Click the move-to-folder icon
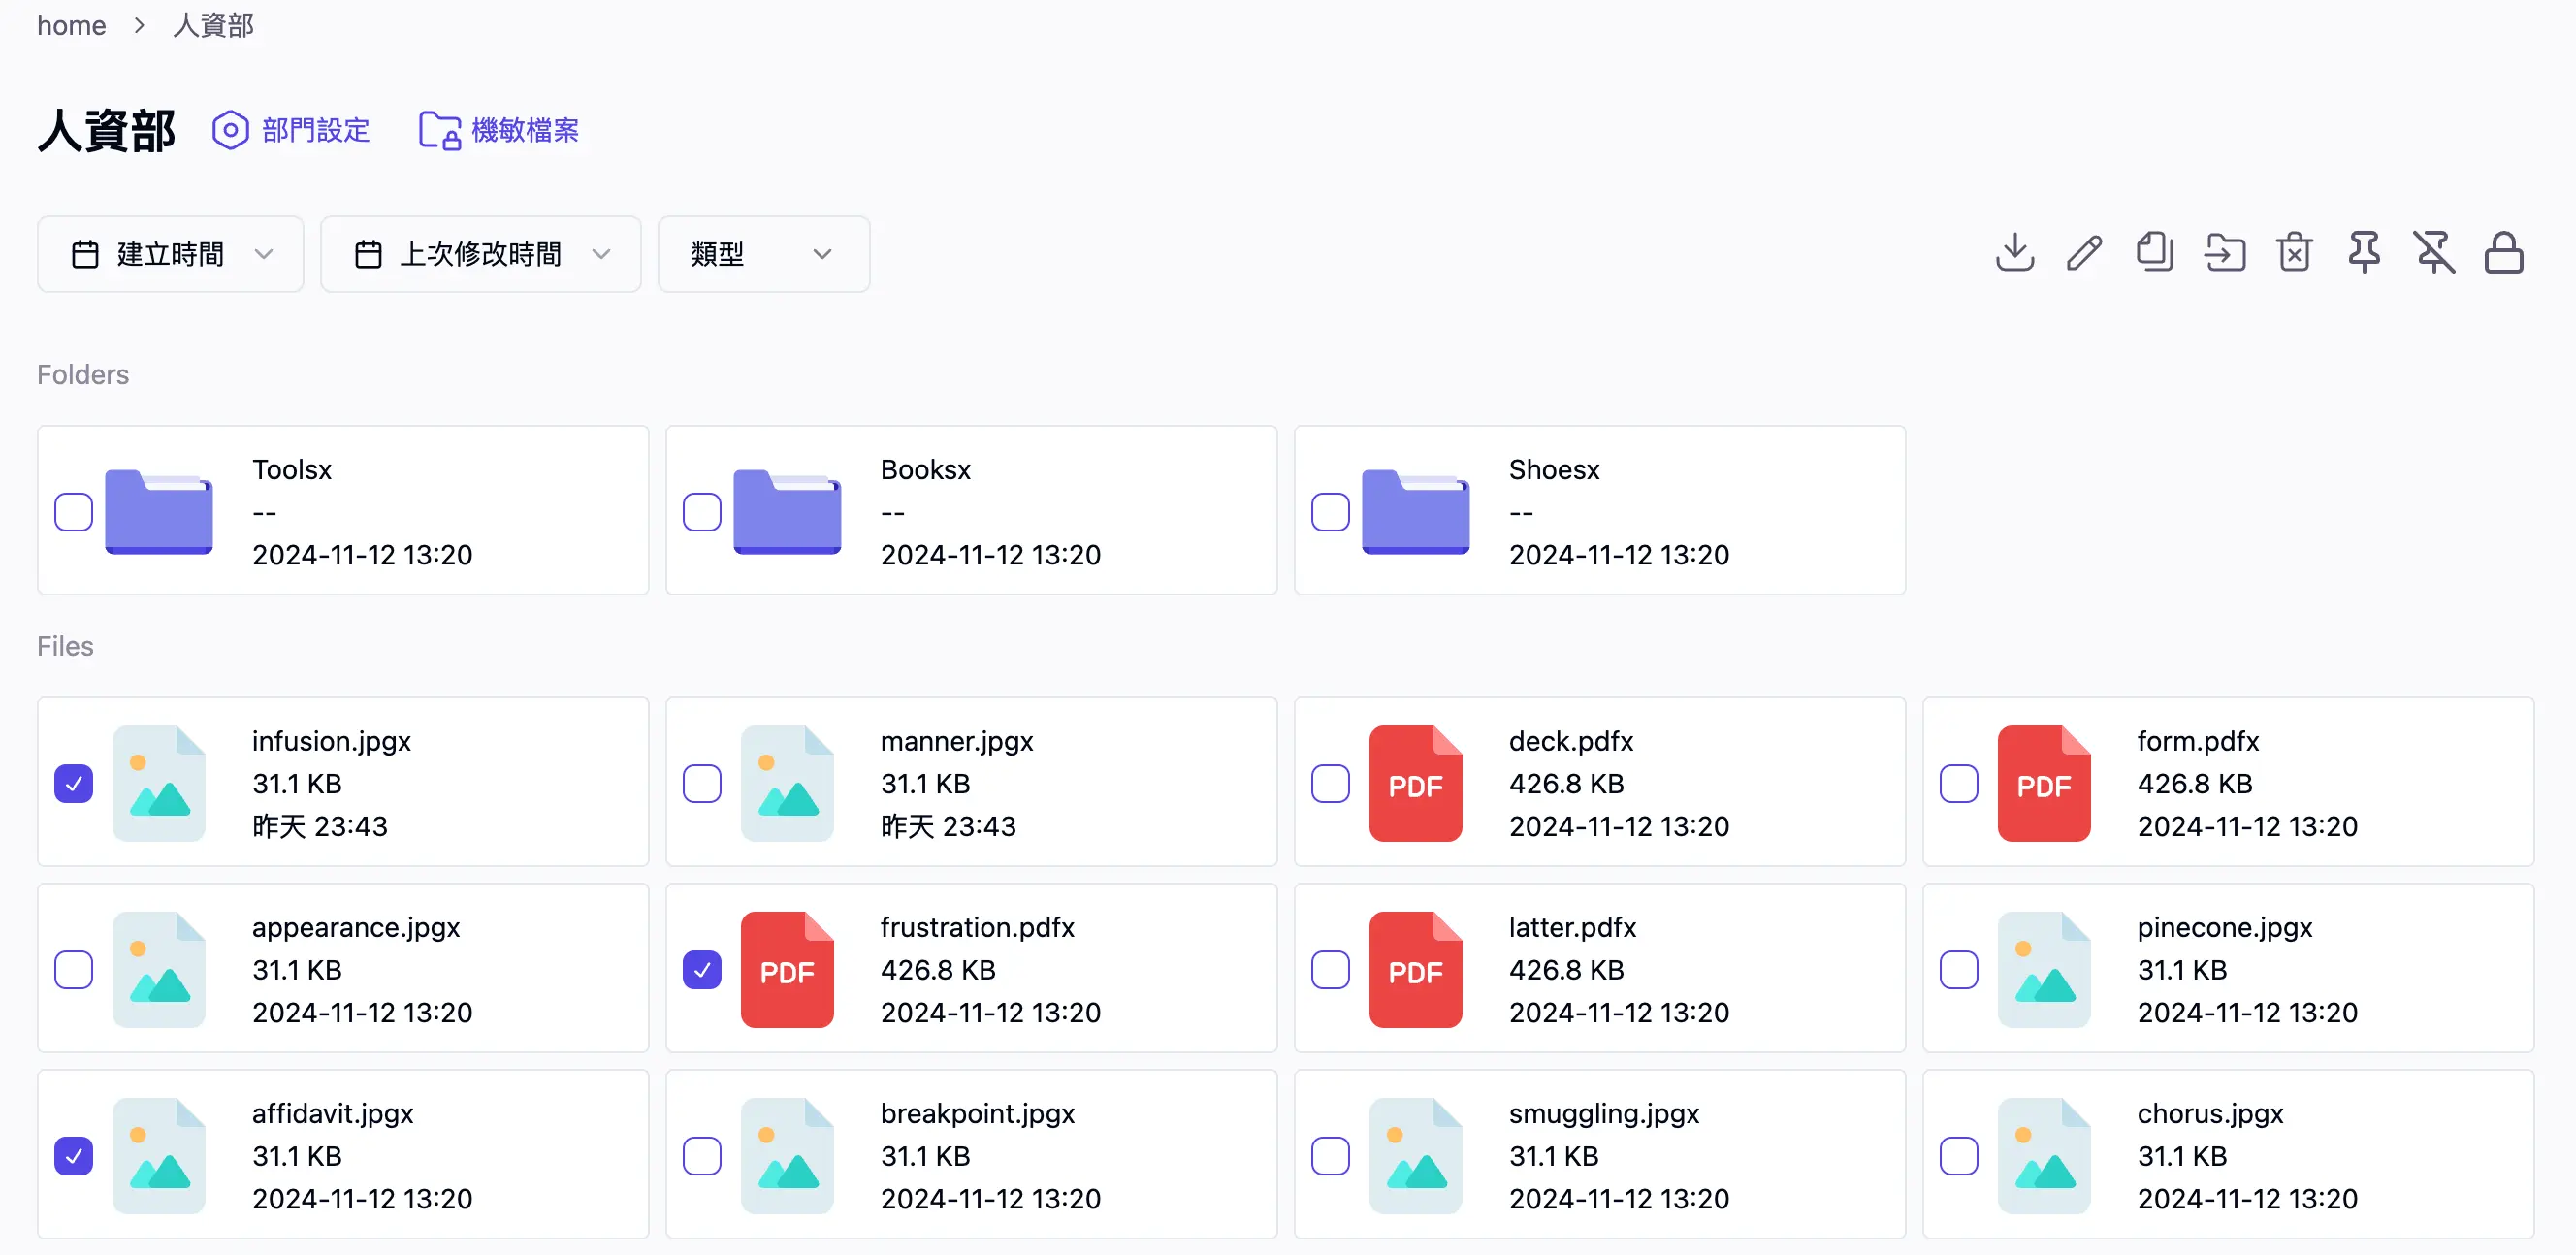The width and height of the screenshot is (2576, 1255). (2224, 253)
